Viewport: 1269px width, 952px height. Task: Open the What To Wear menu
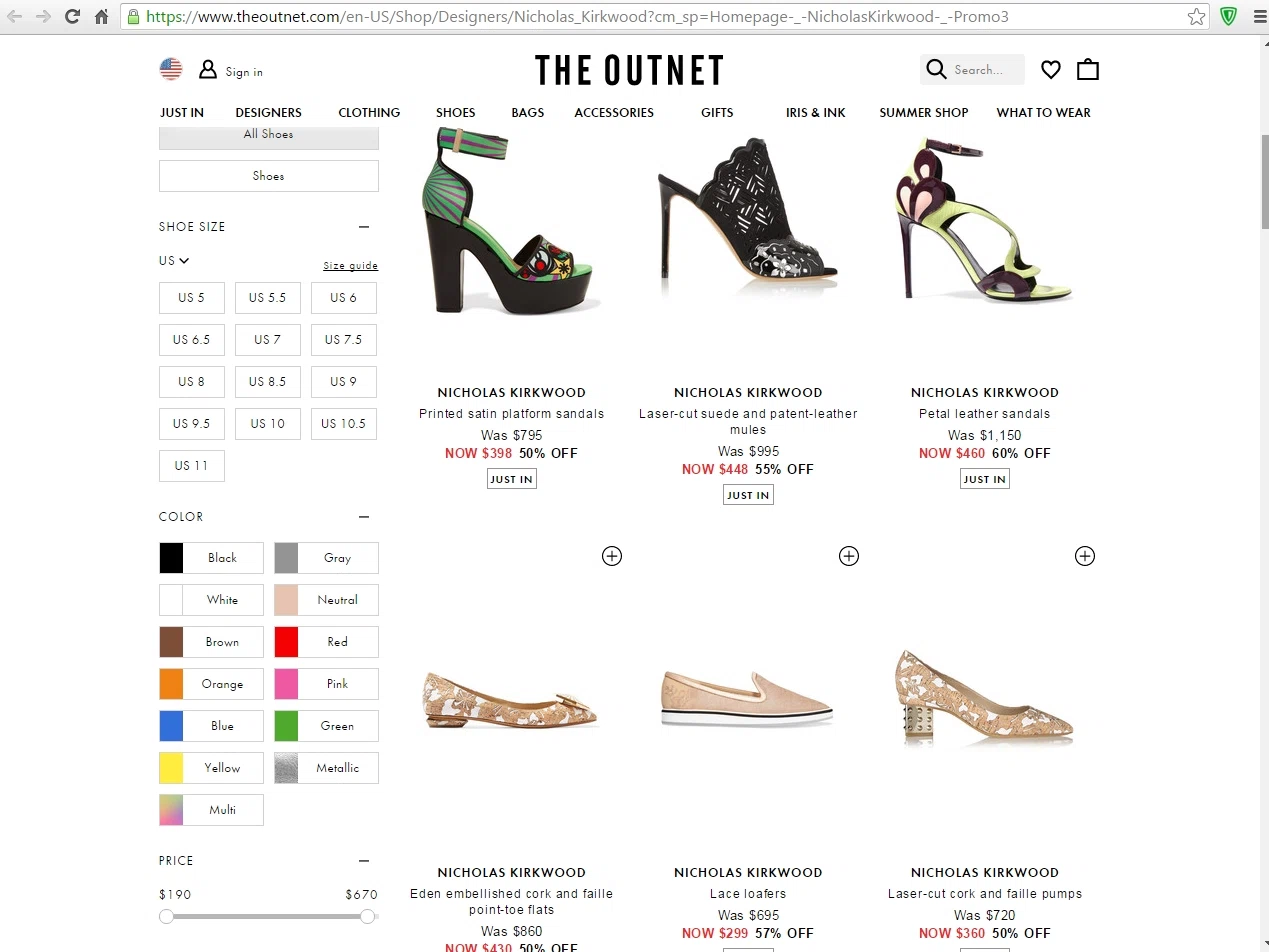(x=1044, y=113)
